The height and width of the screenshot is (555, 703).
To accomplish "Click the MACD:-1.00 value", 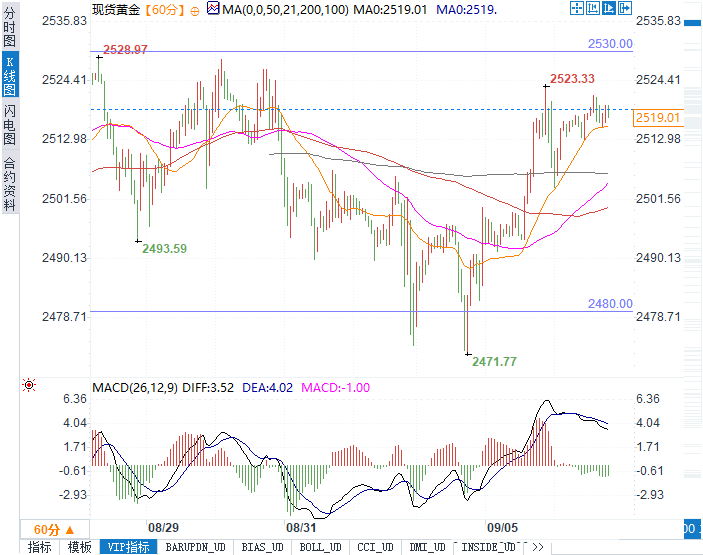I will tap(335, 388).
